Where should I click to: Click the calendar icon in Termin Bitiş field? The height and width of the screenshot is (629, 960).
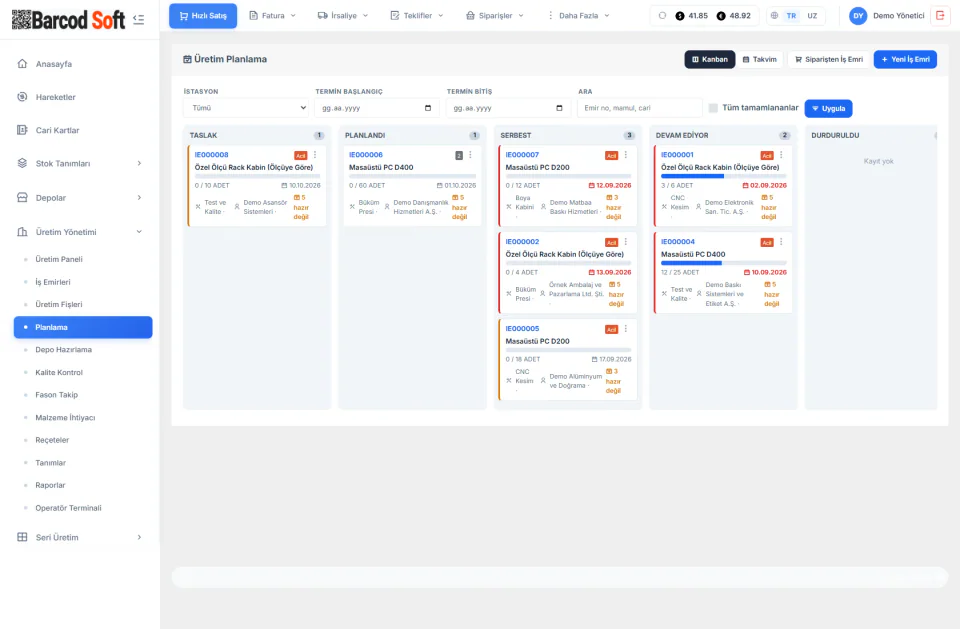pyautogui.click(x=559, y=108)
